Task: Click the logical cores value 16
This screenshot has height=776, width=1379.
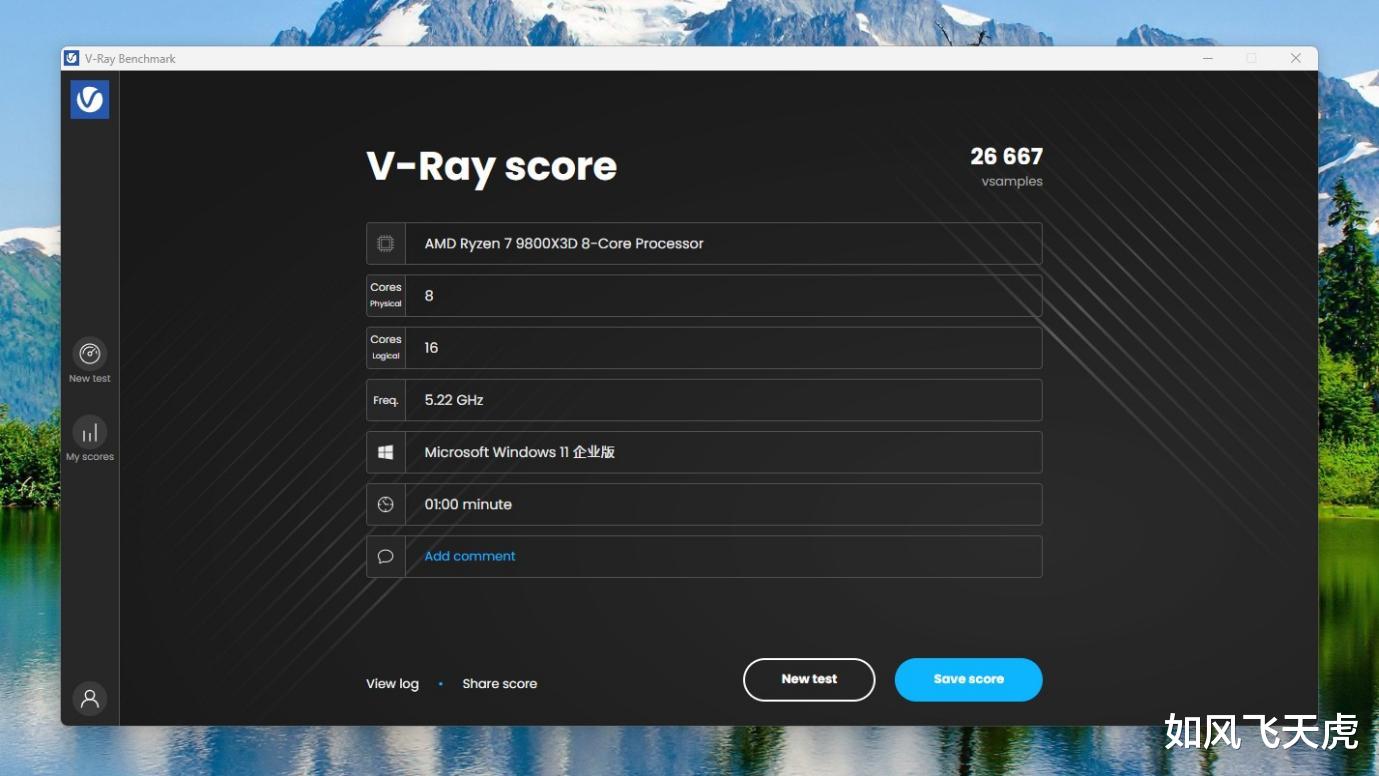Action: [431, 348]
